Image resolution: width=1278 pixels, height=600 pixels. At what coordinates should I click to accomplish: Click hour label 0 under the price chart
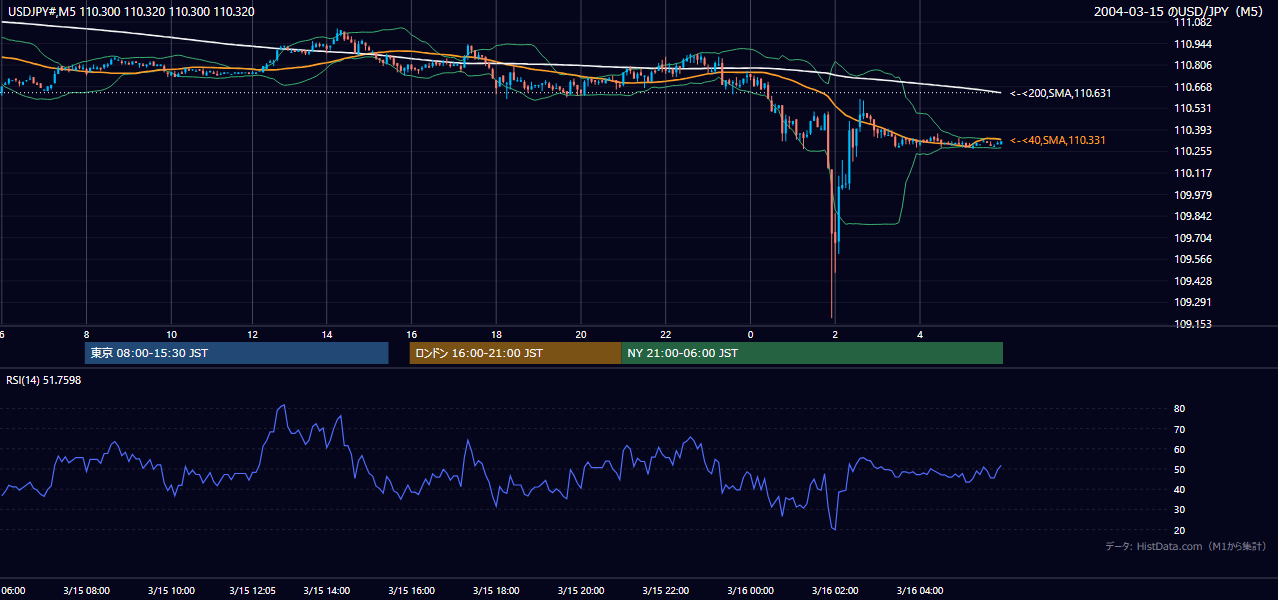pyautogui.click(x=750, y=334)
